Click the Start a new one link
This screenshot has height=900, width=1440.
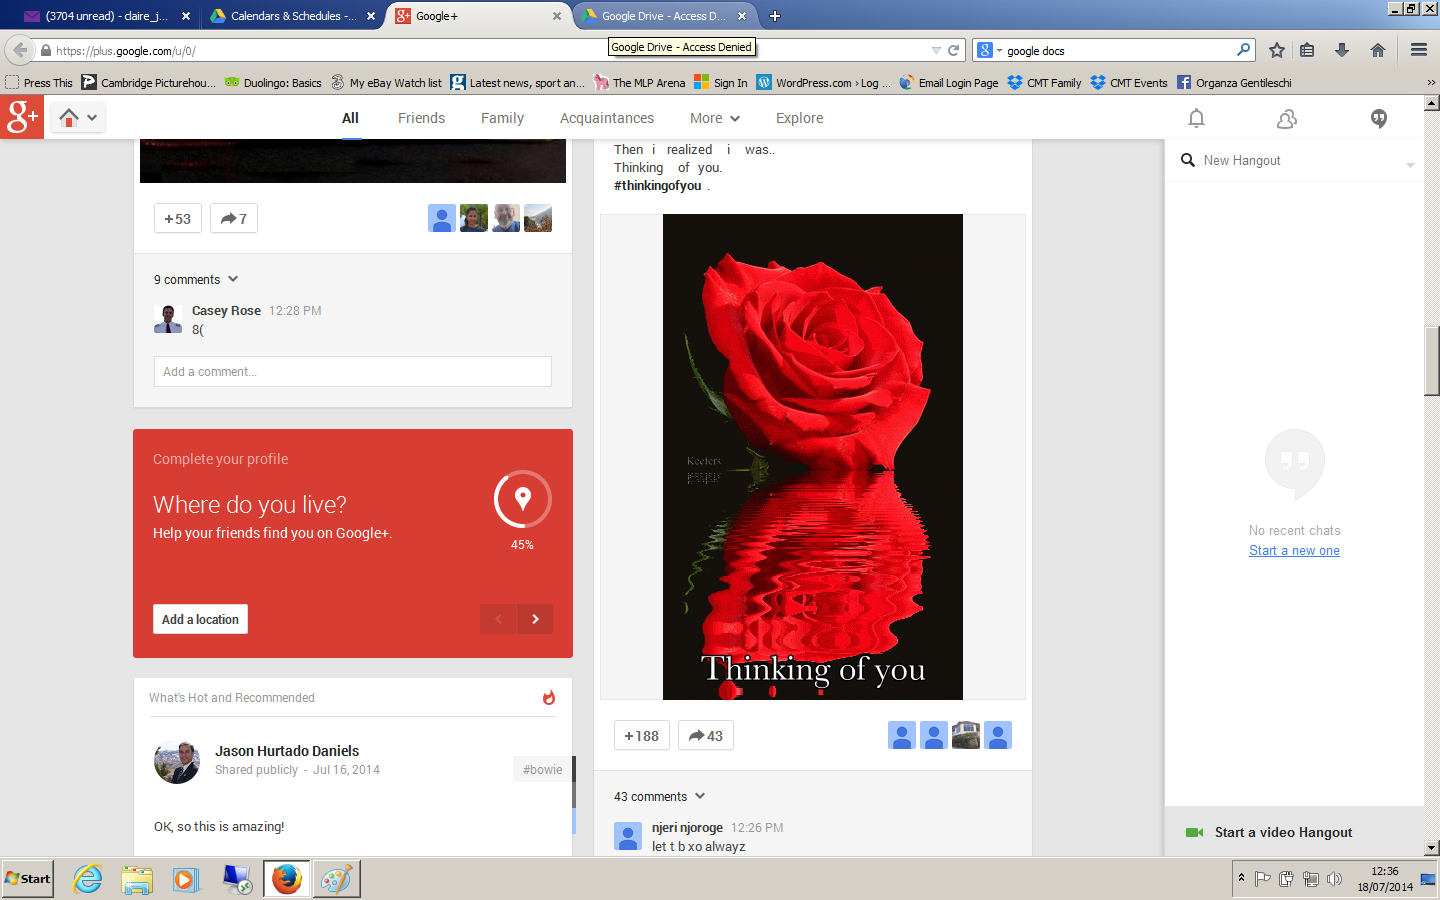click(1294, 551)
